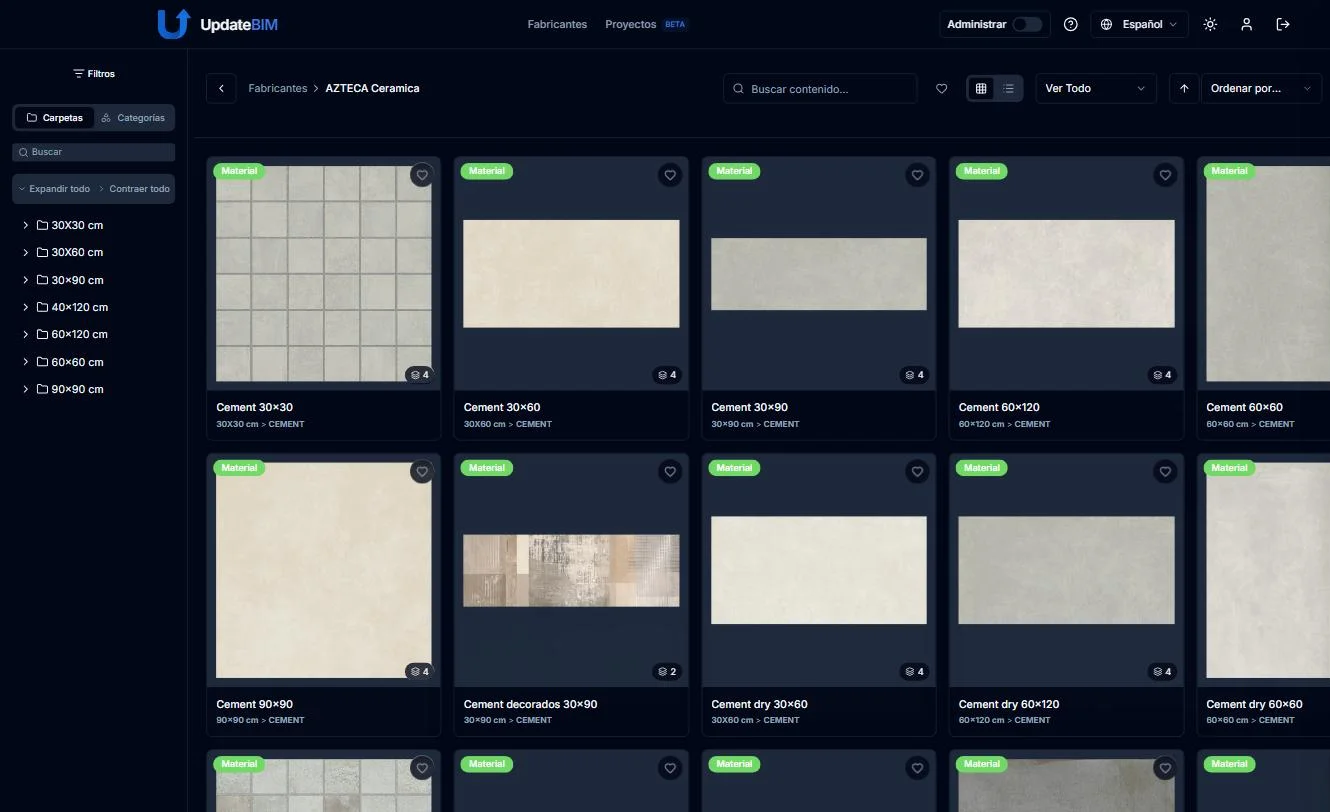The image size is (1330, 812).
Task: Expand the 40×120 cm folder
Action: coord(25,307)
